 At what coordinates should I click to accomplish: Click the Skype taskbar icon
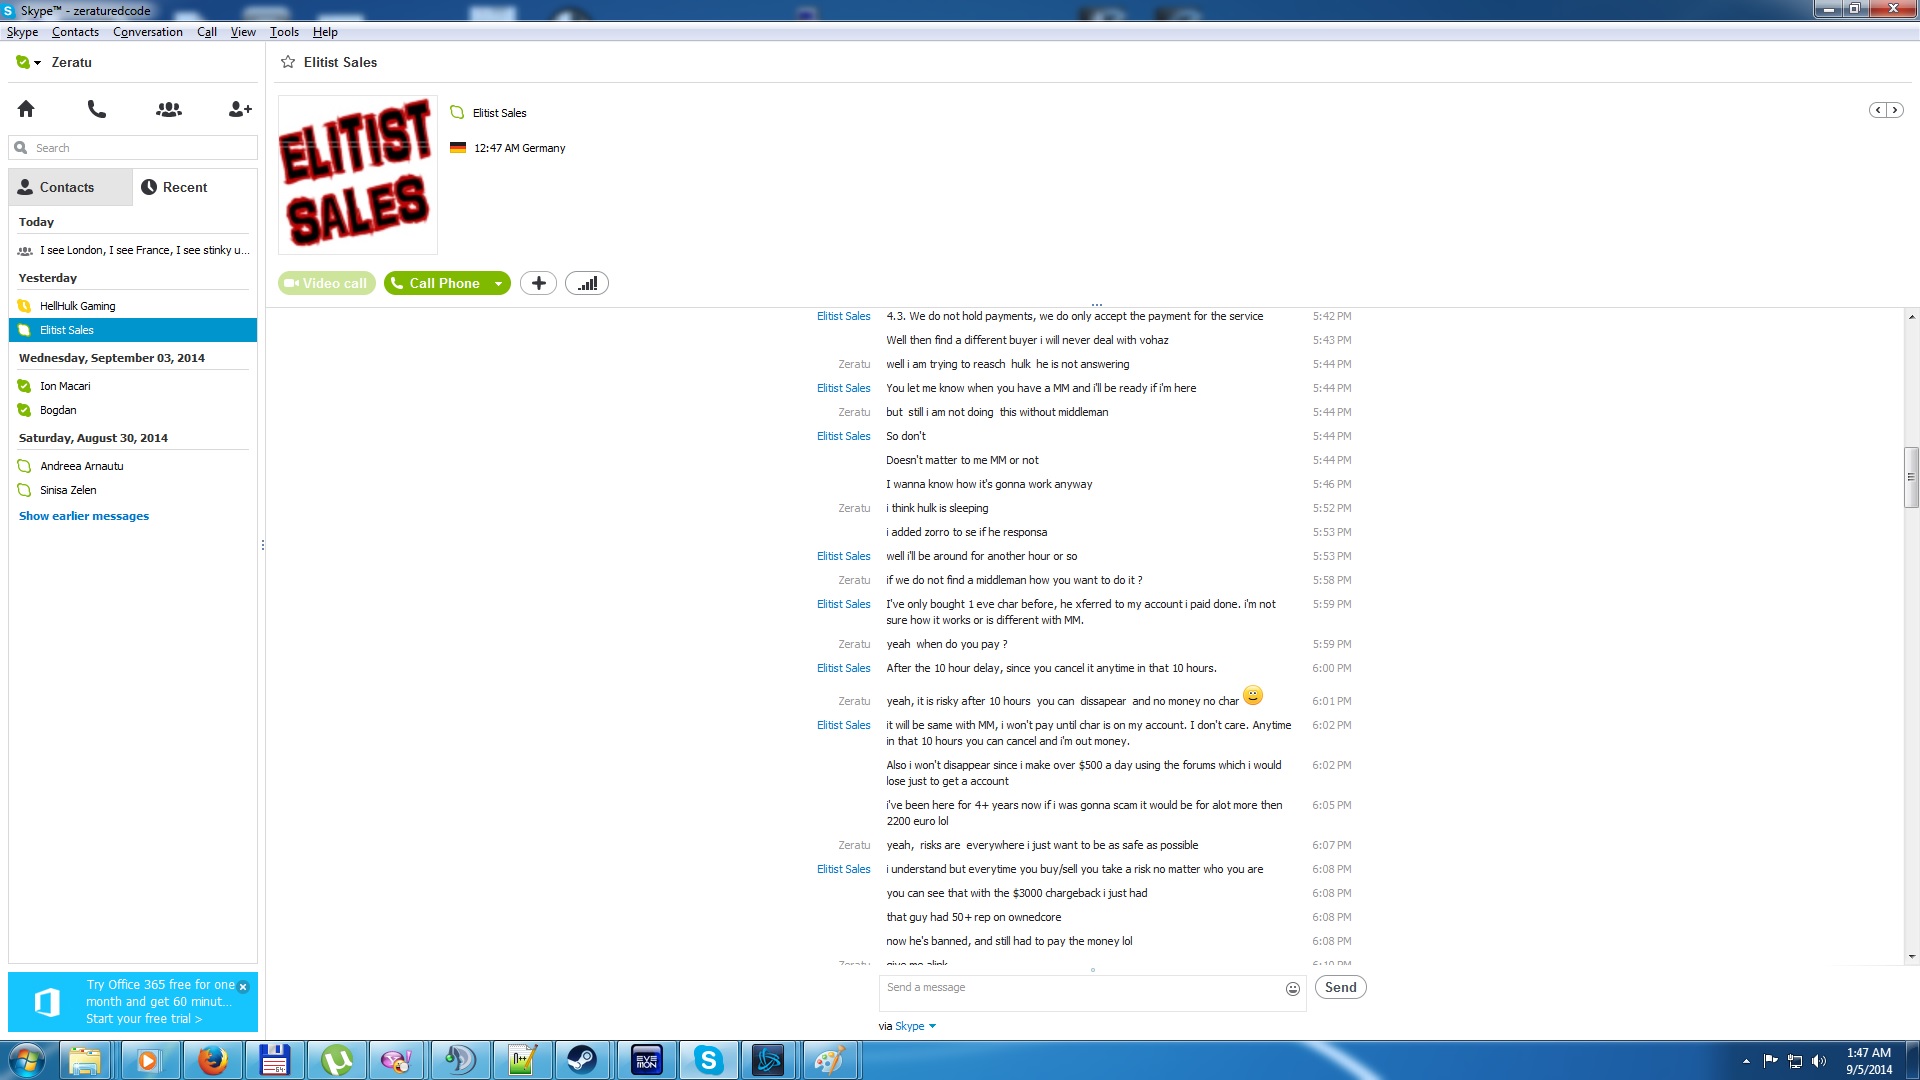coord(708,1060)
